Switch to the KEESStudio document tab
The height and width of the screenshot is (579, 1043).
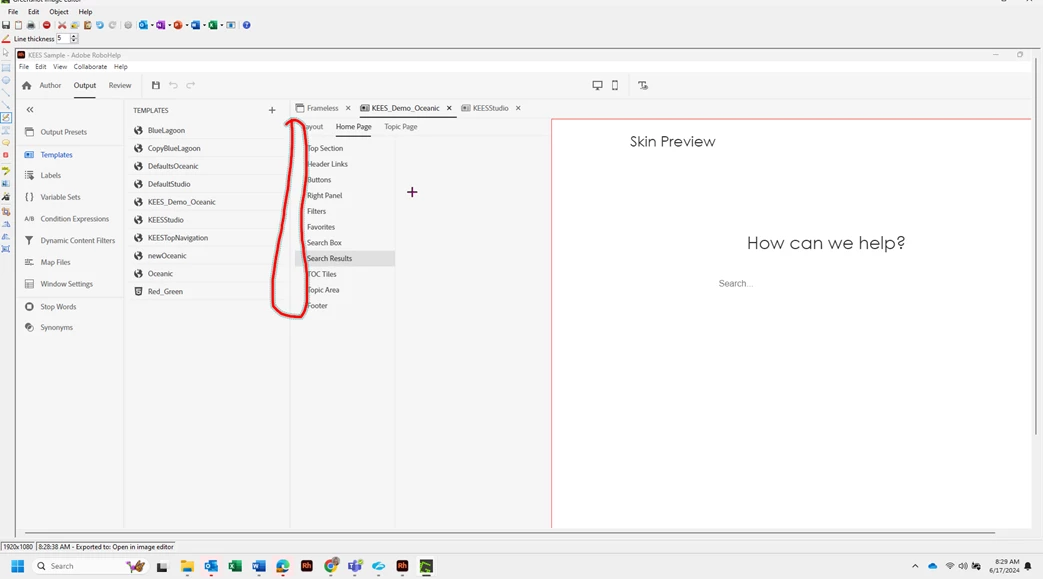pos(490,108)
